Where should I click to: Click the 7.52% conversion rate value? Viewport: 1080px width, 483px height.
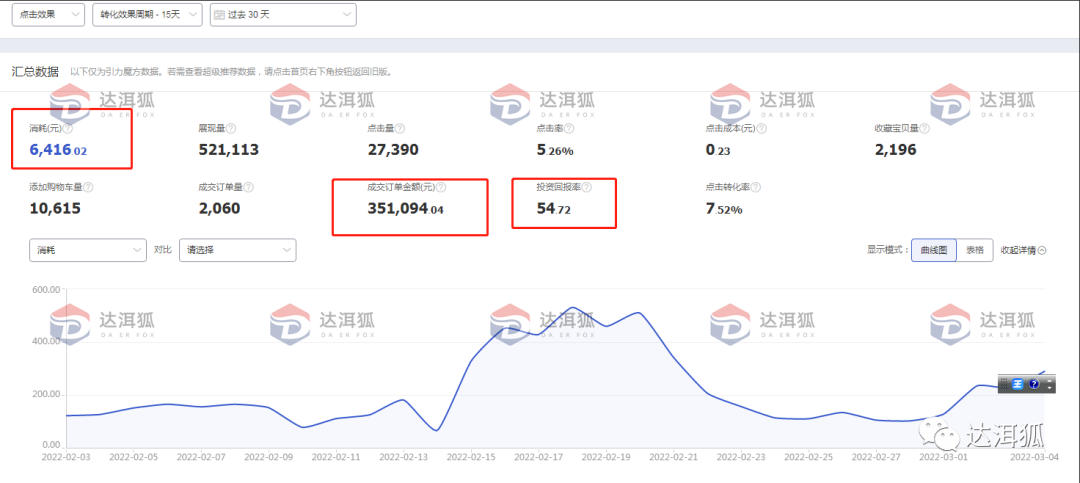click(x=724, y=208)
